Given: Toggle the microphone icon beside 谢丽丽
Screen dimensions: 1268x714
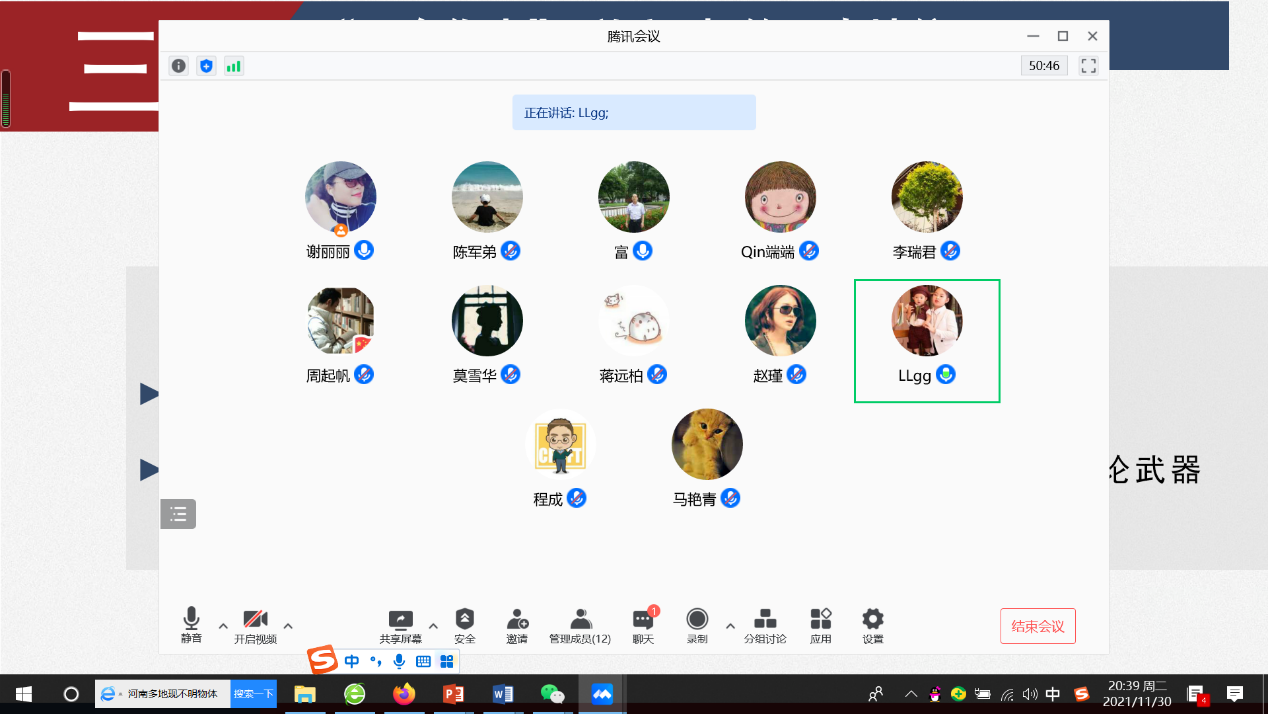Looking at the screenshot, I should pyautogui.click(x=365, y=250).
